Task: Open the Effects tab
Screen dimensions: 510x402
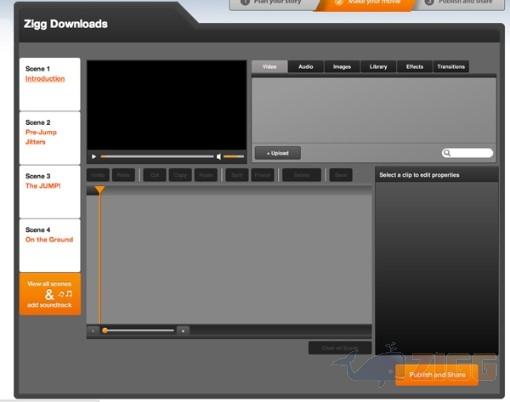Action: [415, 67]
